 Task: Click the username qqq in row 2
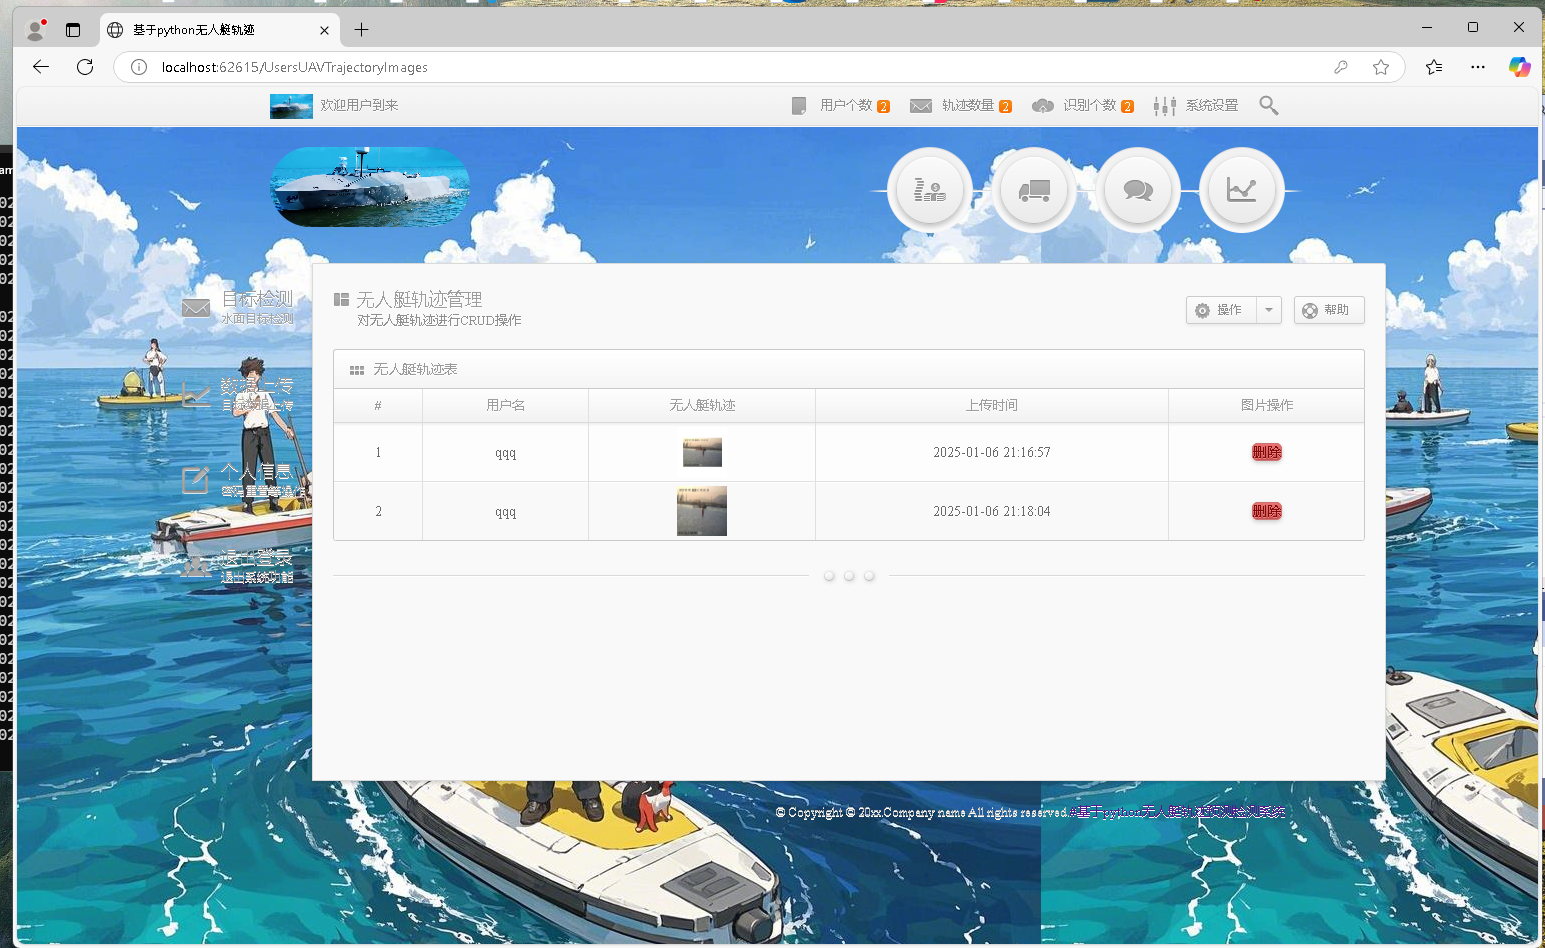pyautogui.click(x=506, y=512)
